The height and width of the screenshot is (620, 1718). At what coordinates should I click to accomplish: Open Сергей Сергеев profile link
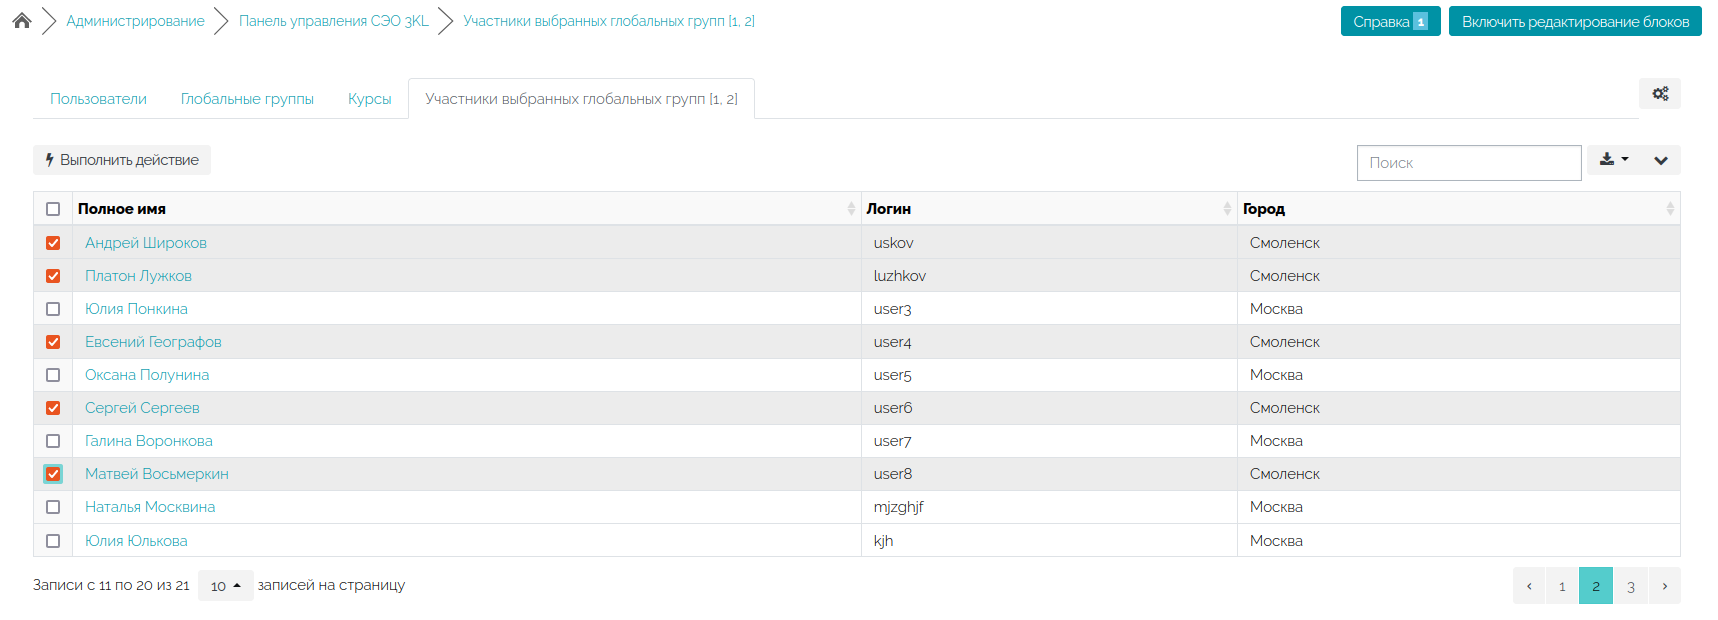[142, 408]
